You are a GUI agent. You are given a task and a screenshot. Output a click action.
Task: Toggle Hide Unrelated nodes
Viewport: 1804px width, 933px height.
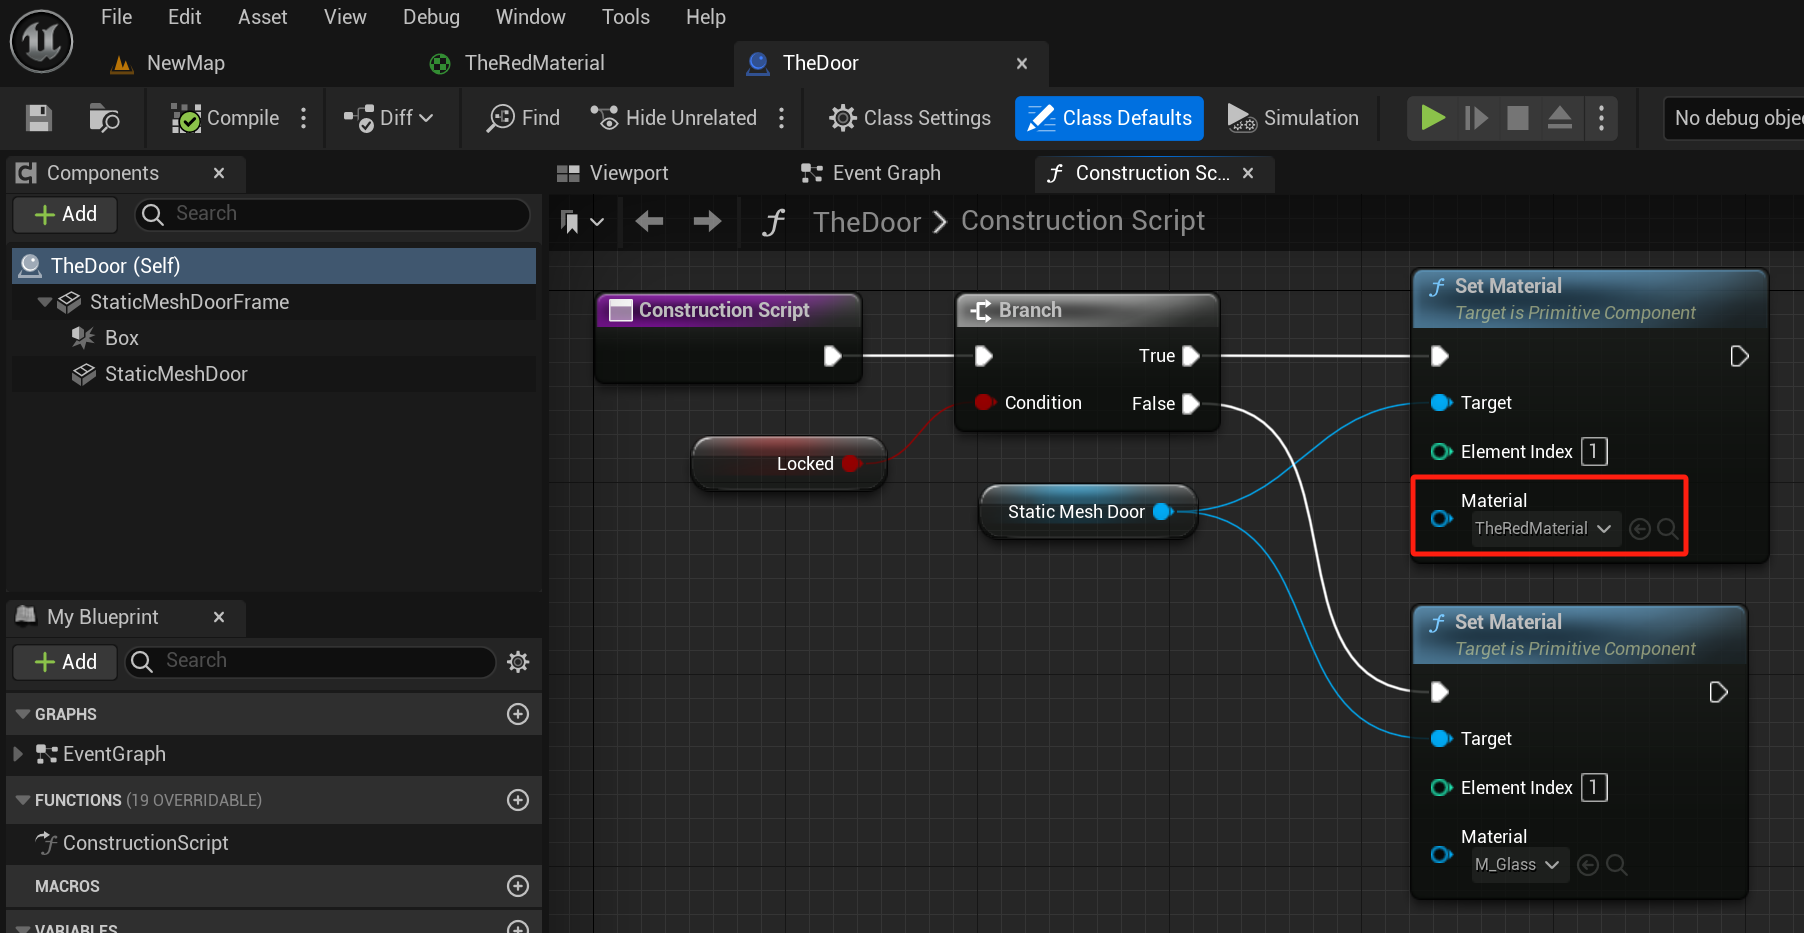tap(673, 118)
